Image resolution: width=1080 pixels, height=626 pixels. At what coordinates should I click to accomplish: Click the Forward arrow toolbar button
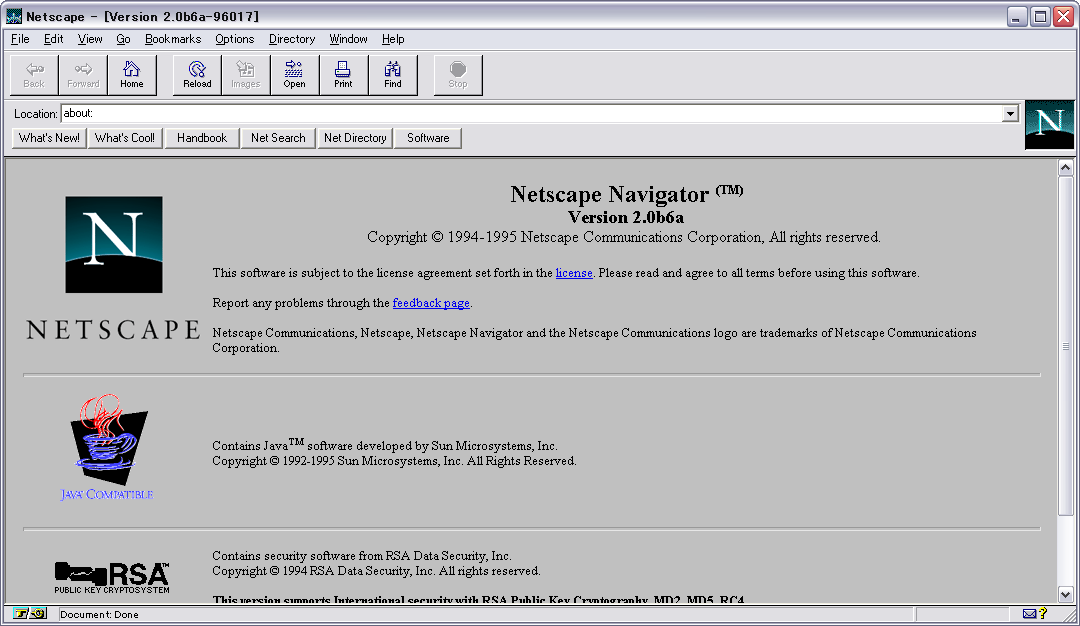[83, 75]
